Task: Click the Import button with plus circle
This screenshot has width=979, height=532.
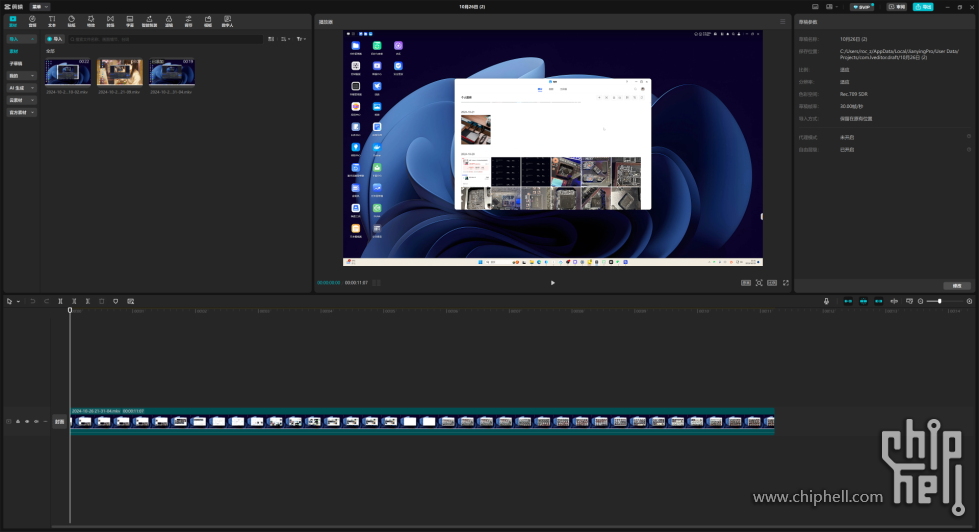Action: 55,39
